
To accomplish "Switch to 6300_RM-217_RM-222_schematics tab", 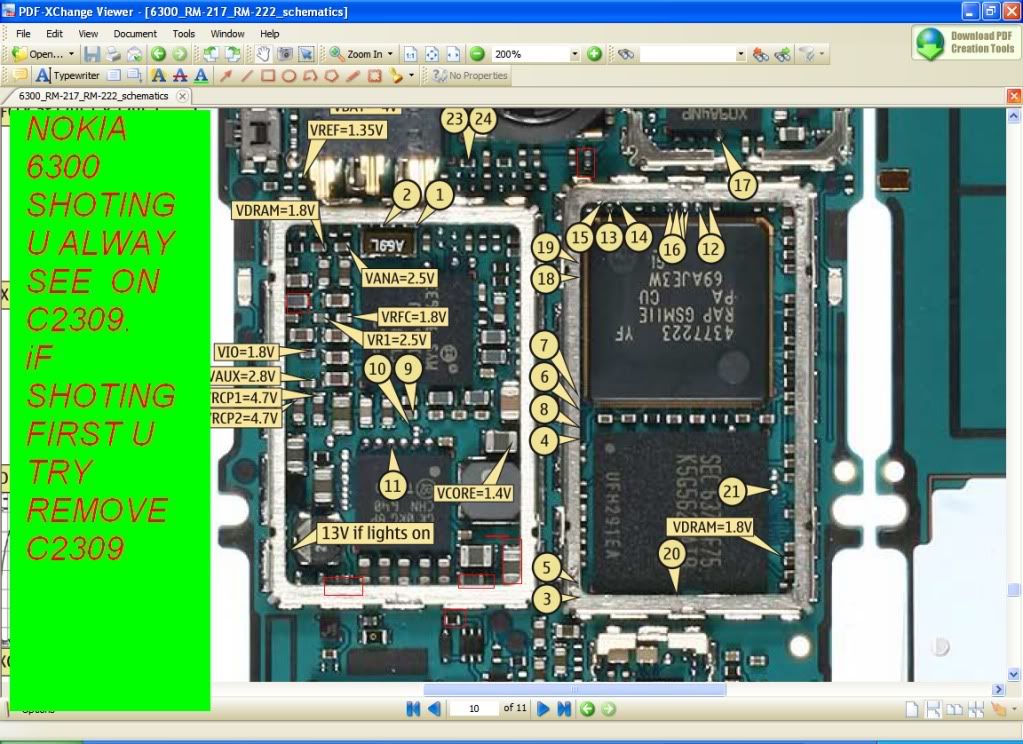I will [93, 96].
